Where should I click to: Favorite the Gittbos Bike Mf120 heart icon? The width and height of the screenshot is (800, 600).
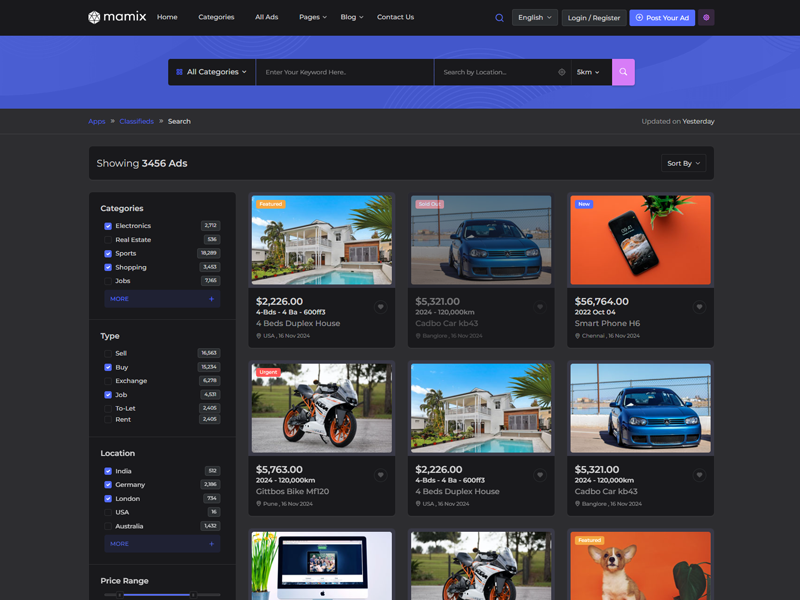[x=380, y=475]
